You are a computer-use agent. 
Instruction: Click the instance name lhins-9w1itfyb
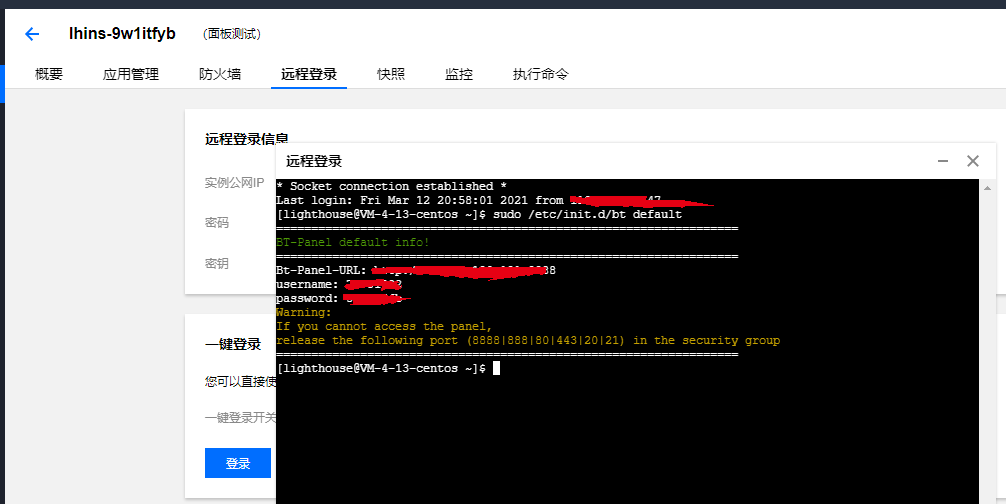click(x=123, y=33)
